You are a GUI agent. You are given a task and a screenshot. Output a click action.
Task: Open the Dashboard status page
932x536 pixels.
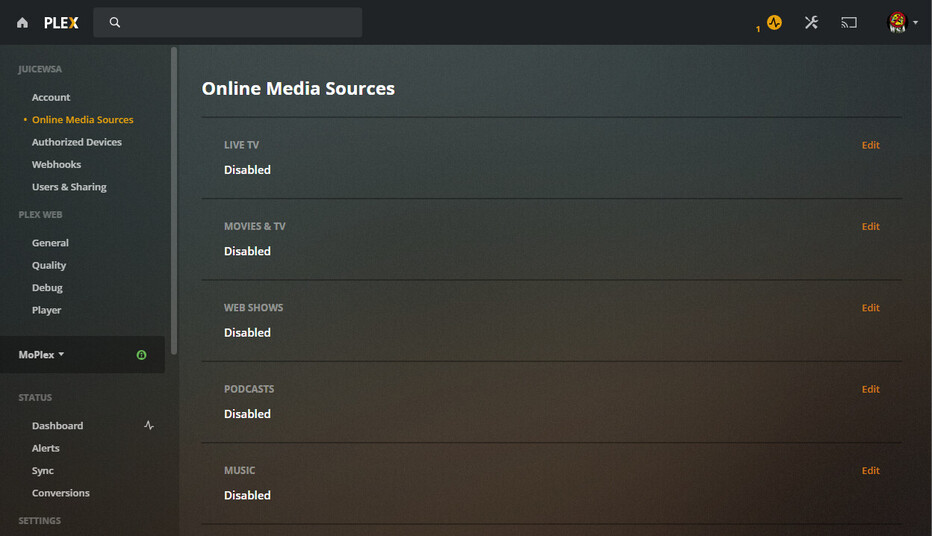[x=58, y=425]
